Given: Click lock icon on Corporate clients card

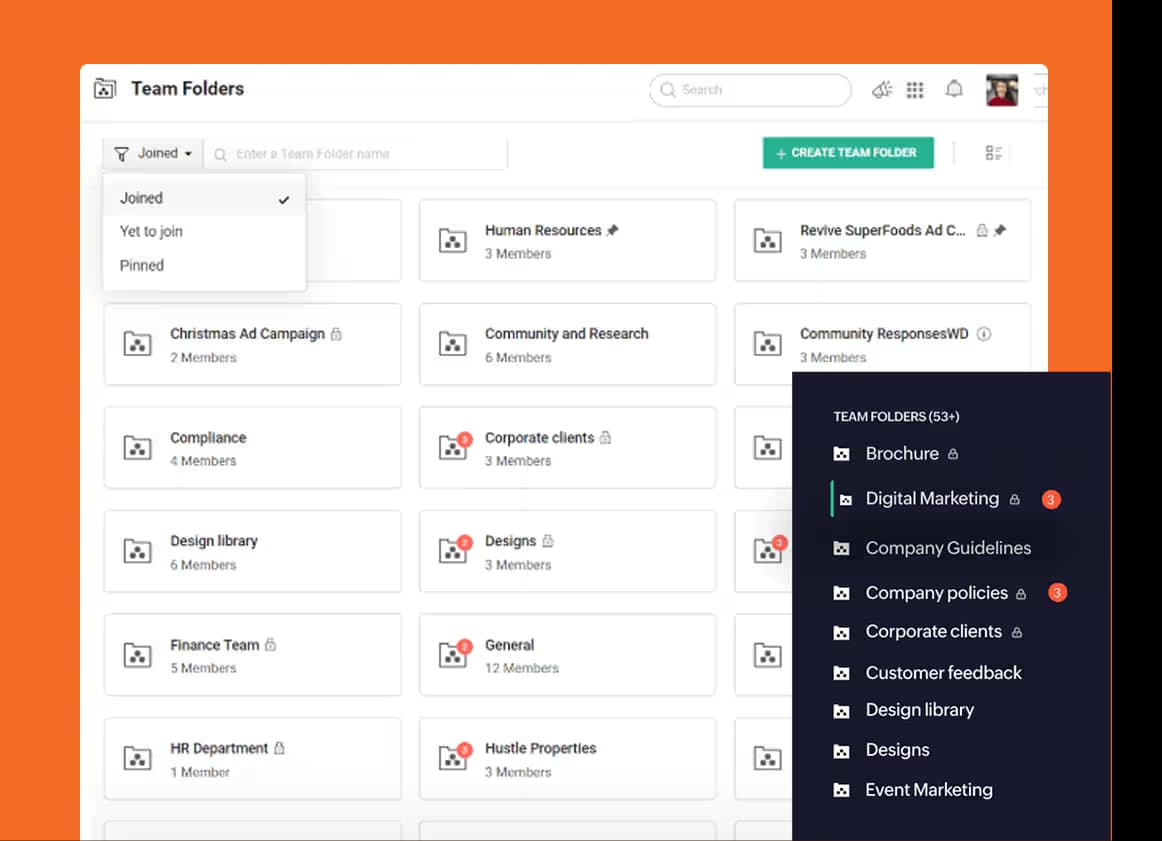Looking at the screenshot, I should (605, 438).
